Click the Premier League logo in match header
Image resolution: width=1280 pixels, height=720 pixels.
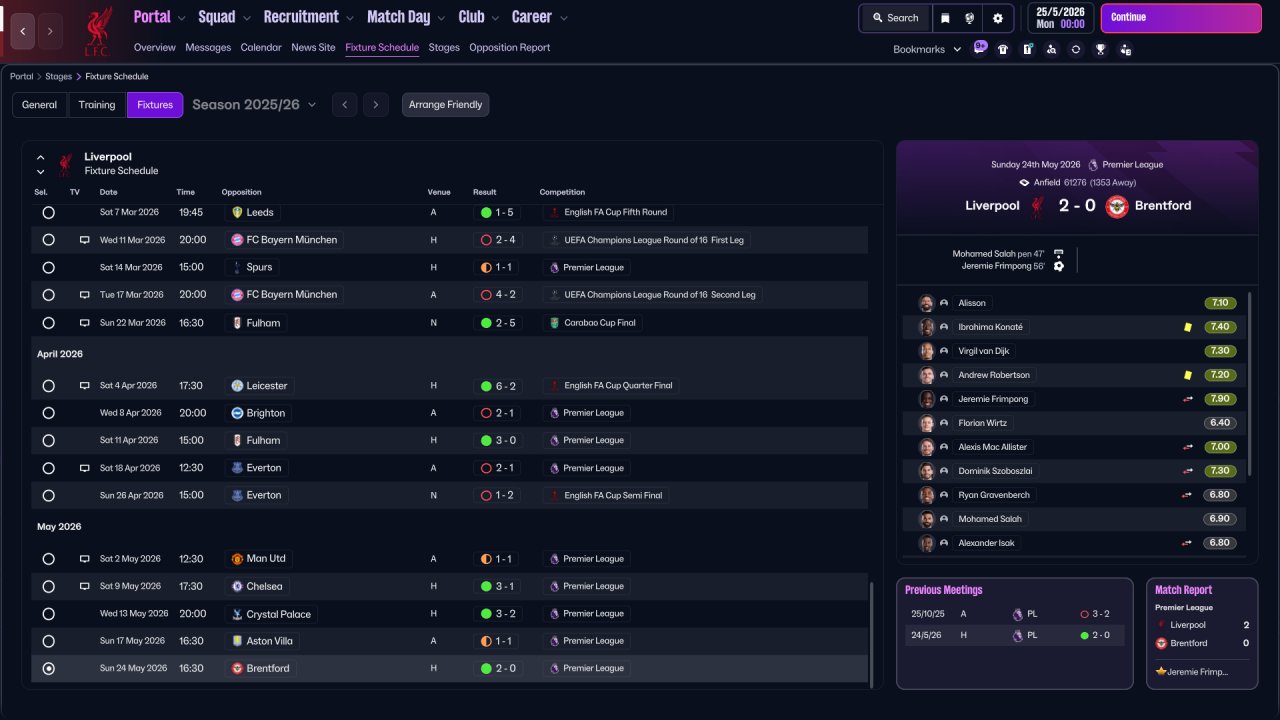coord(1093,165)
